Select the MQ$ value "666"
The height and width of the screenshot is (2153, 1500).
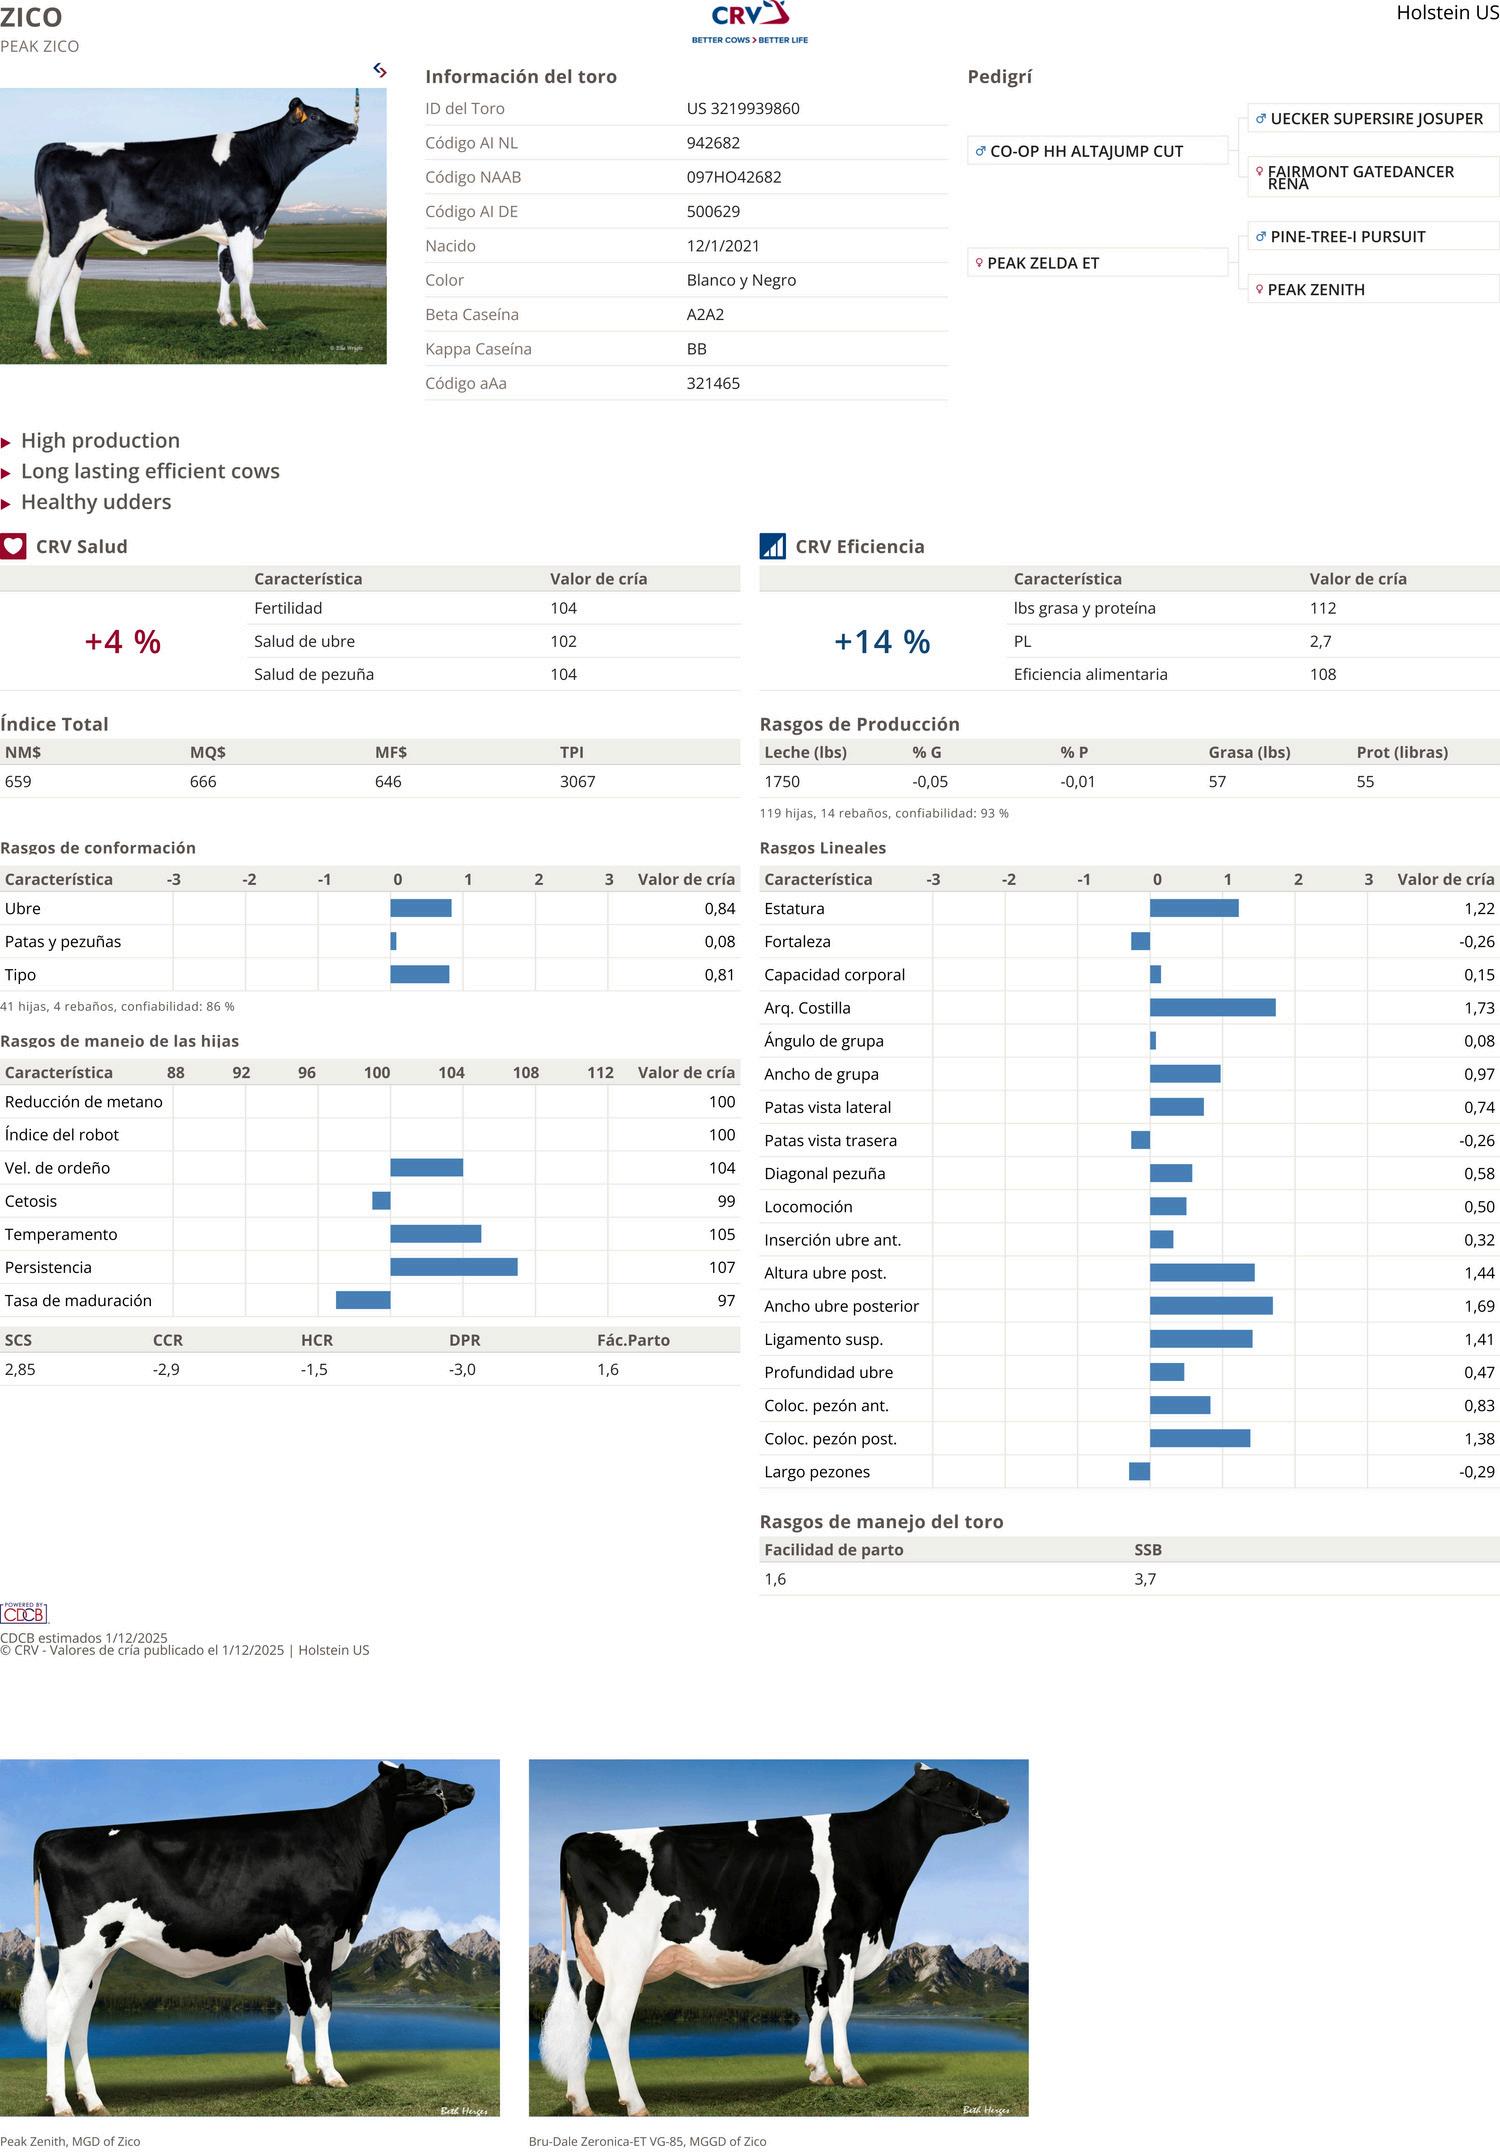203,782
